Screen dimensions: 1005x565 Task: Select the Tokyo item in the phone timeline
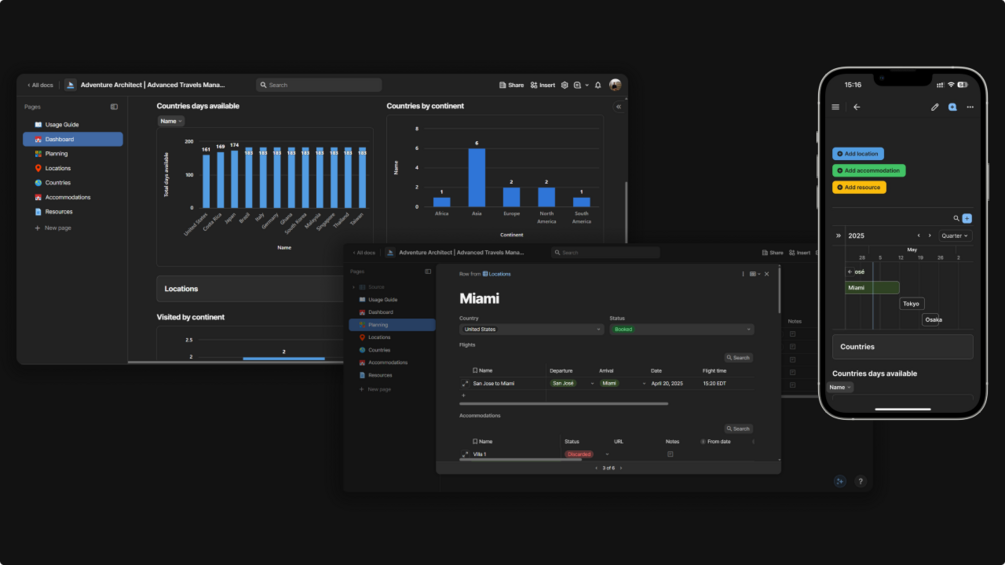coord(911,304)
